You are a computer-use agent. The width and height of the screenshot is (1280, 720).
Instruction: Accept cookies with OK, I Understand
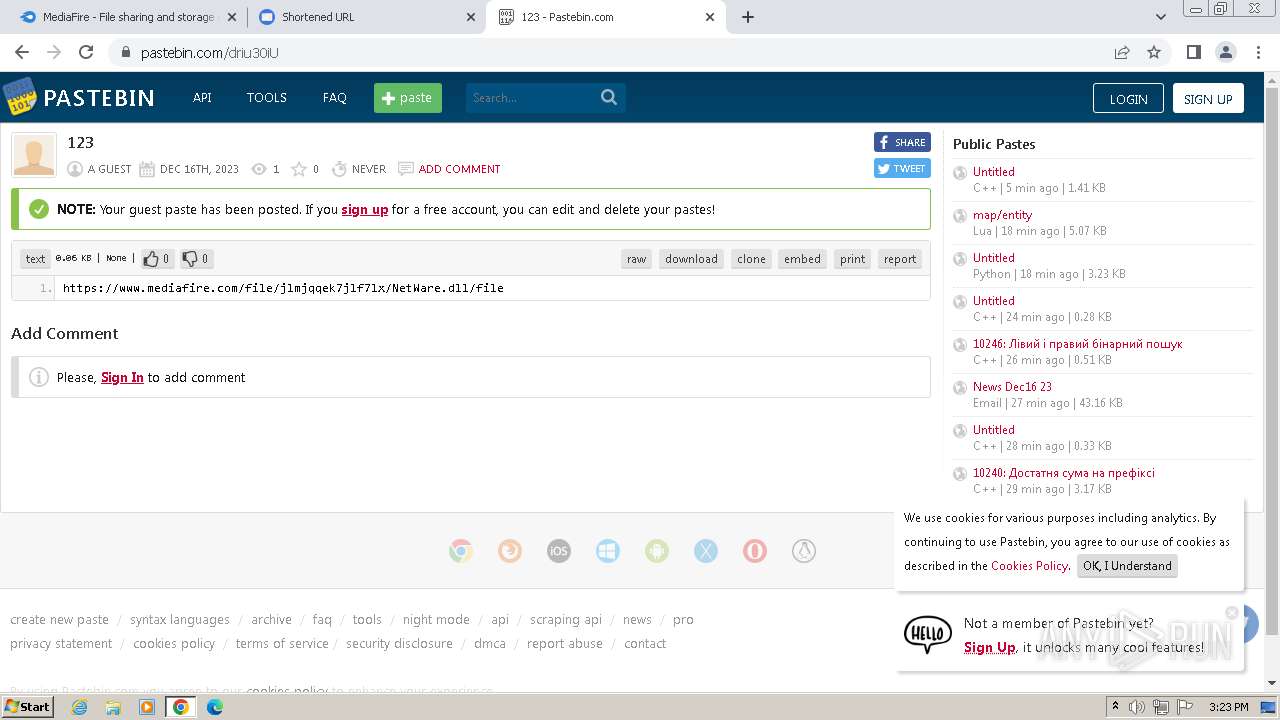[1127, 566]
